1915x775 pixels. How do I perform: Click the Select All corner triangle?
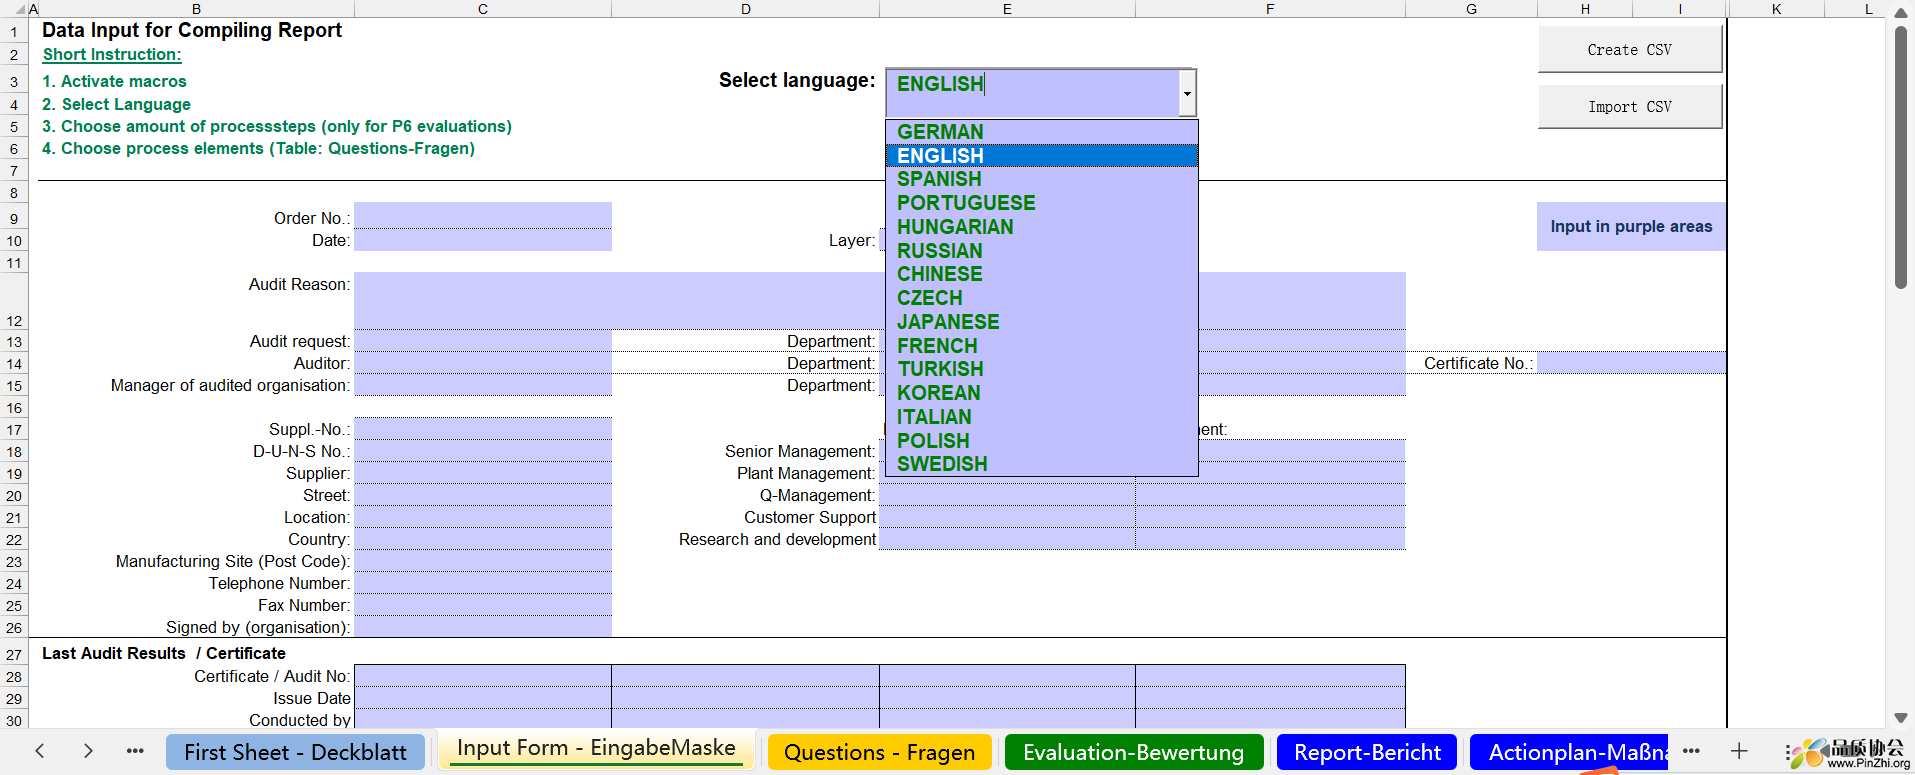coord(19,9)
